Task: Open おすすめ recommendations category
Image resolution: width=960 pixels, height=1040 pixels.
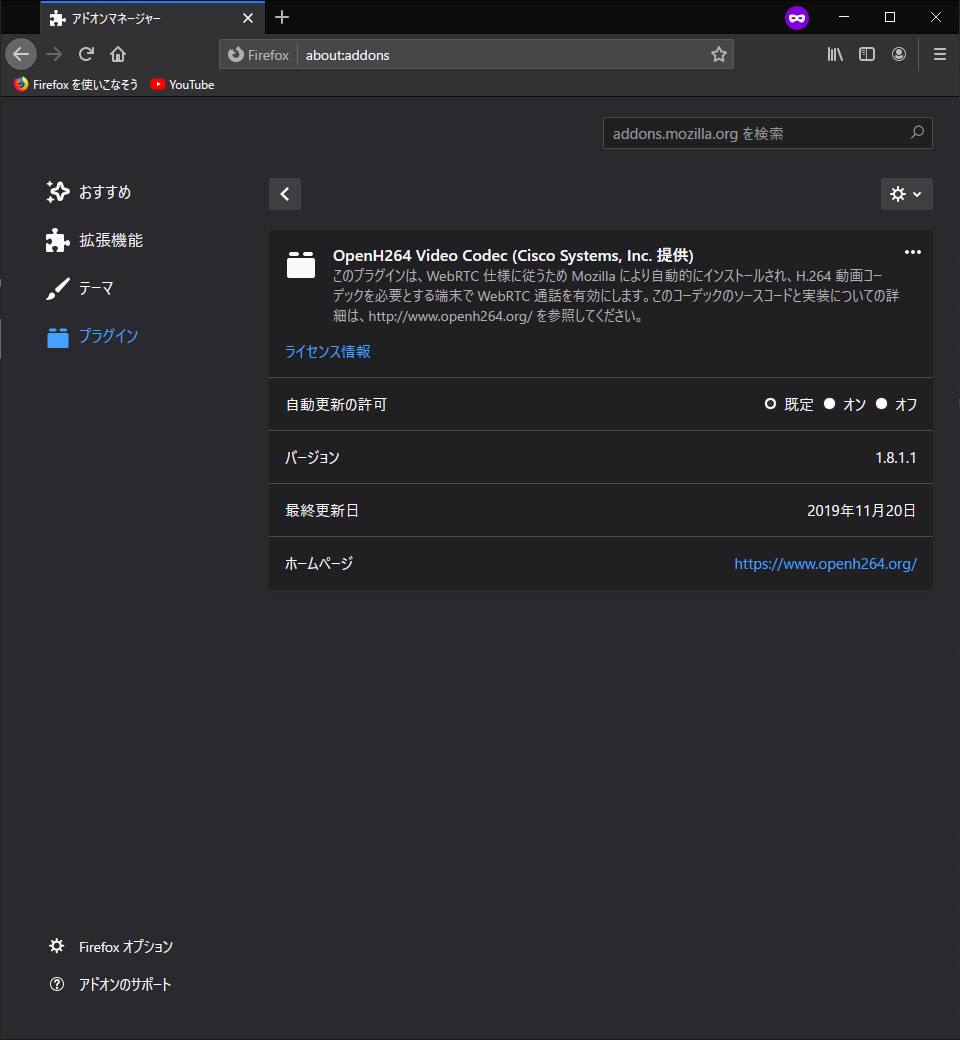Action: coord(89,192)
